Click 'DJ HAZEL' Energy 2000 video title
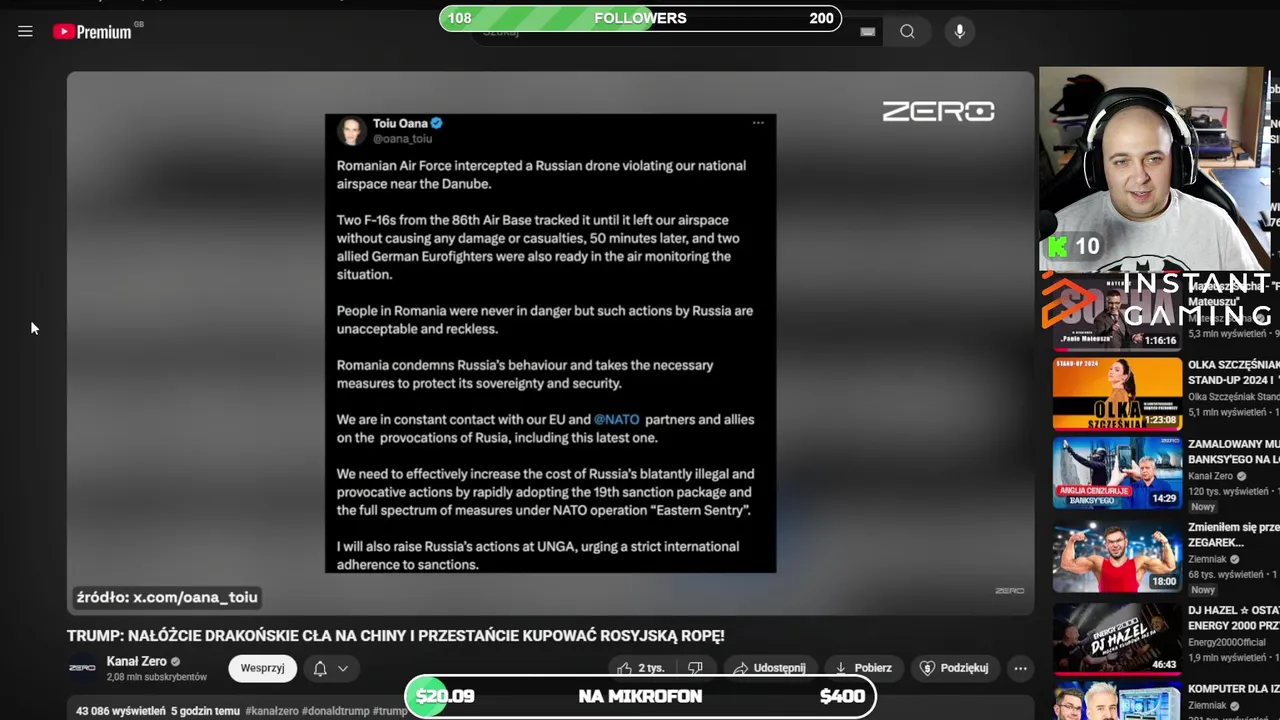Viewport: 1280px width, 720px height. (1234, 617)
